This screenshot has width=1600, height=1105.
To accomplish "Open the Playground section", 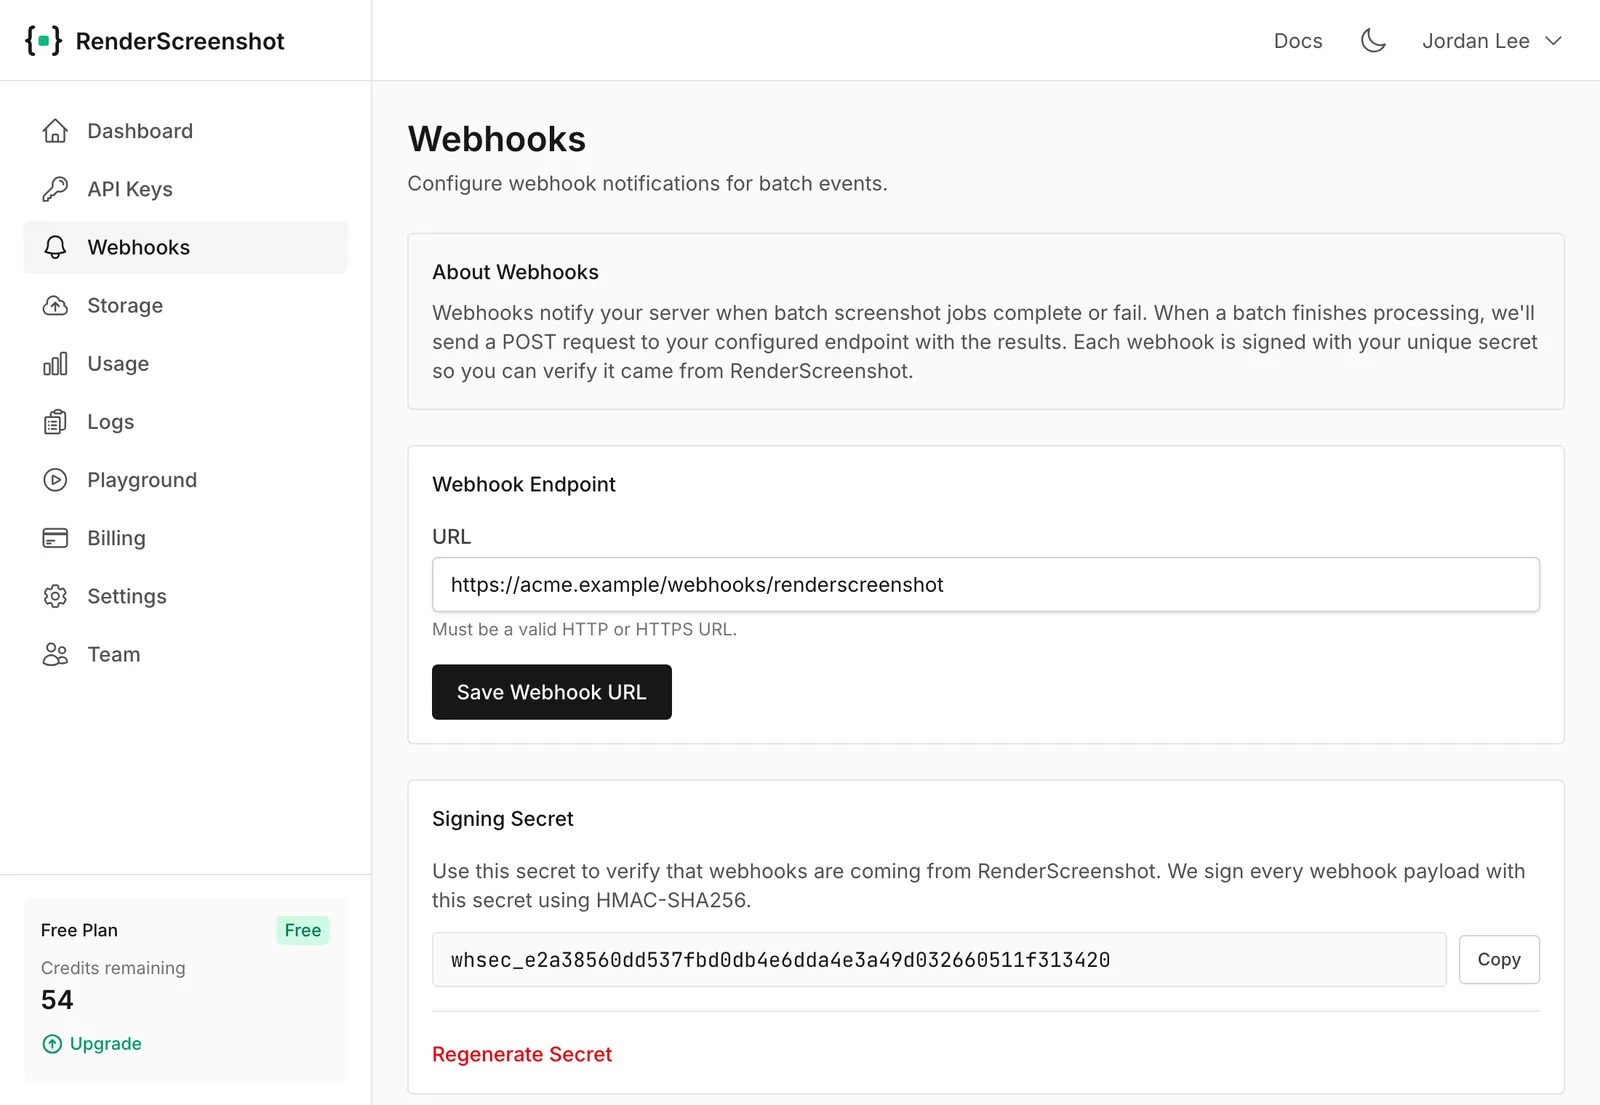I will [x=186, y=480].
